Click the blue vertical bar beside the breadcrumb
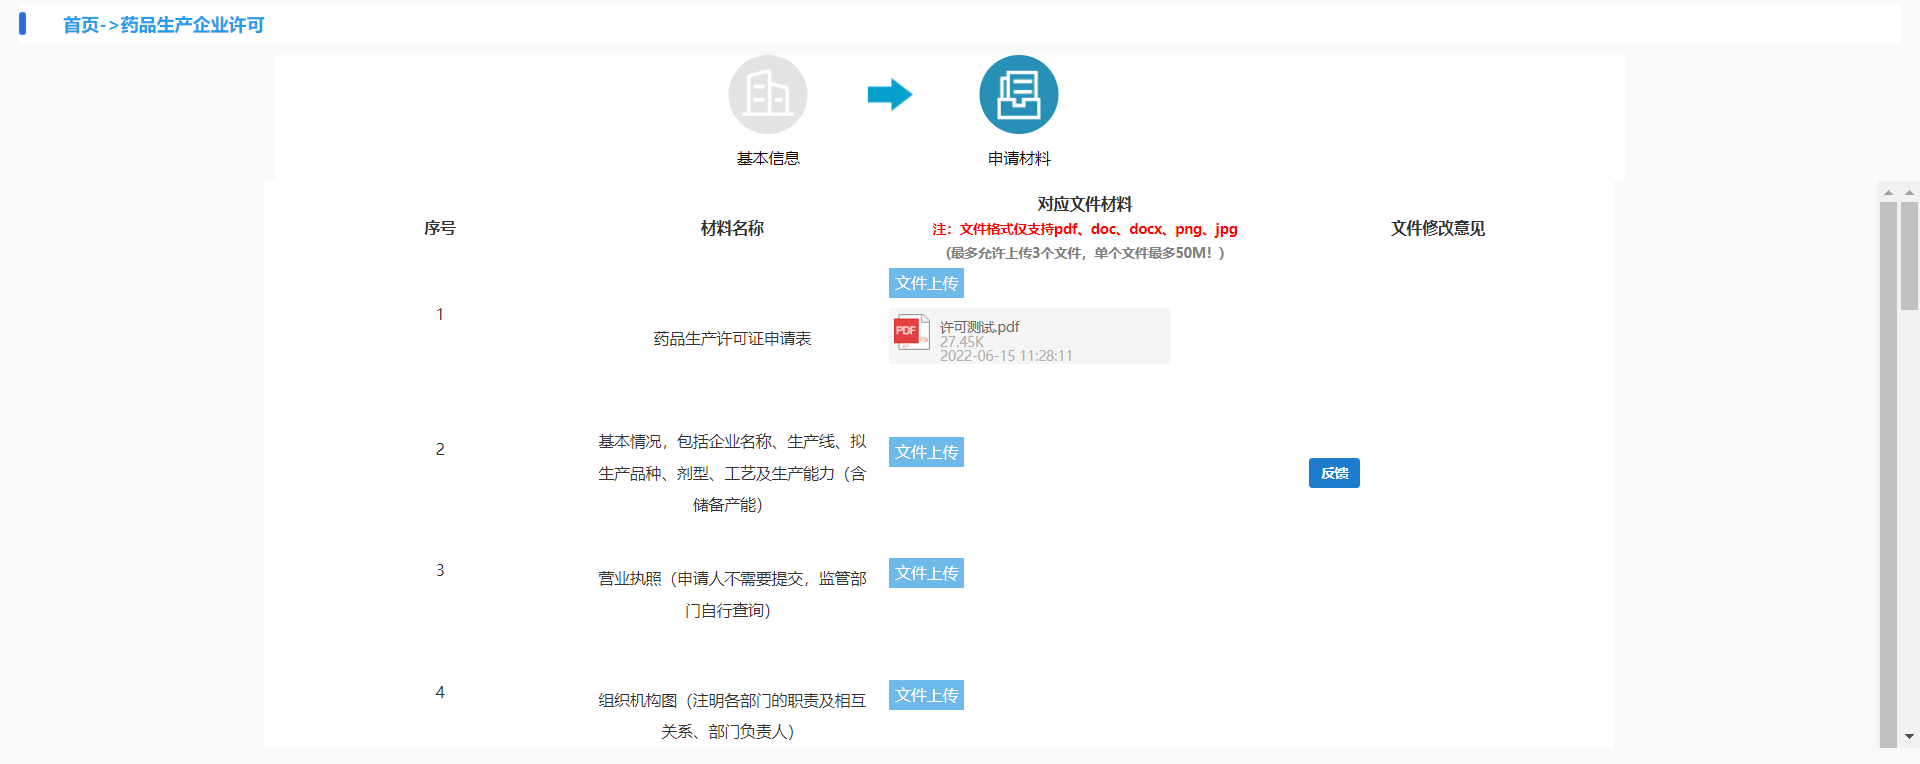 pyautogui.click(x=22, y=24)
